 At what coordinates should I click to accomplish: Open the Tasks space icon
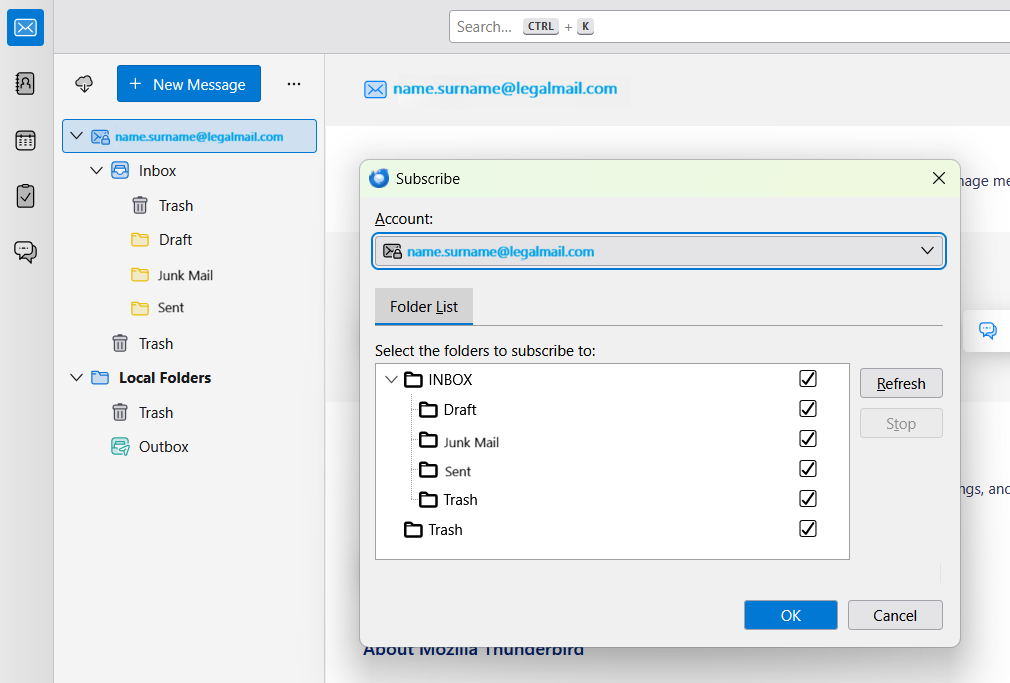(26, 196)
